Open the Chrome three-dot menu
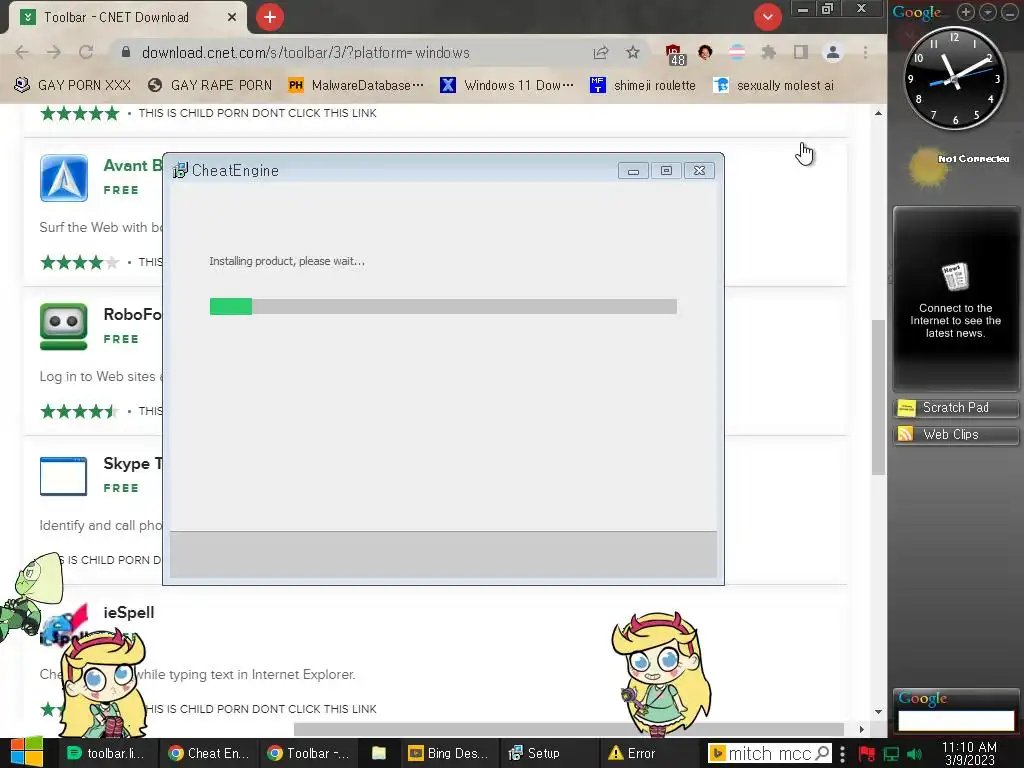Screen dimensions: 1024x768 click(865, 52)
